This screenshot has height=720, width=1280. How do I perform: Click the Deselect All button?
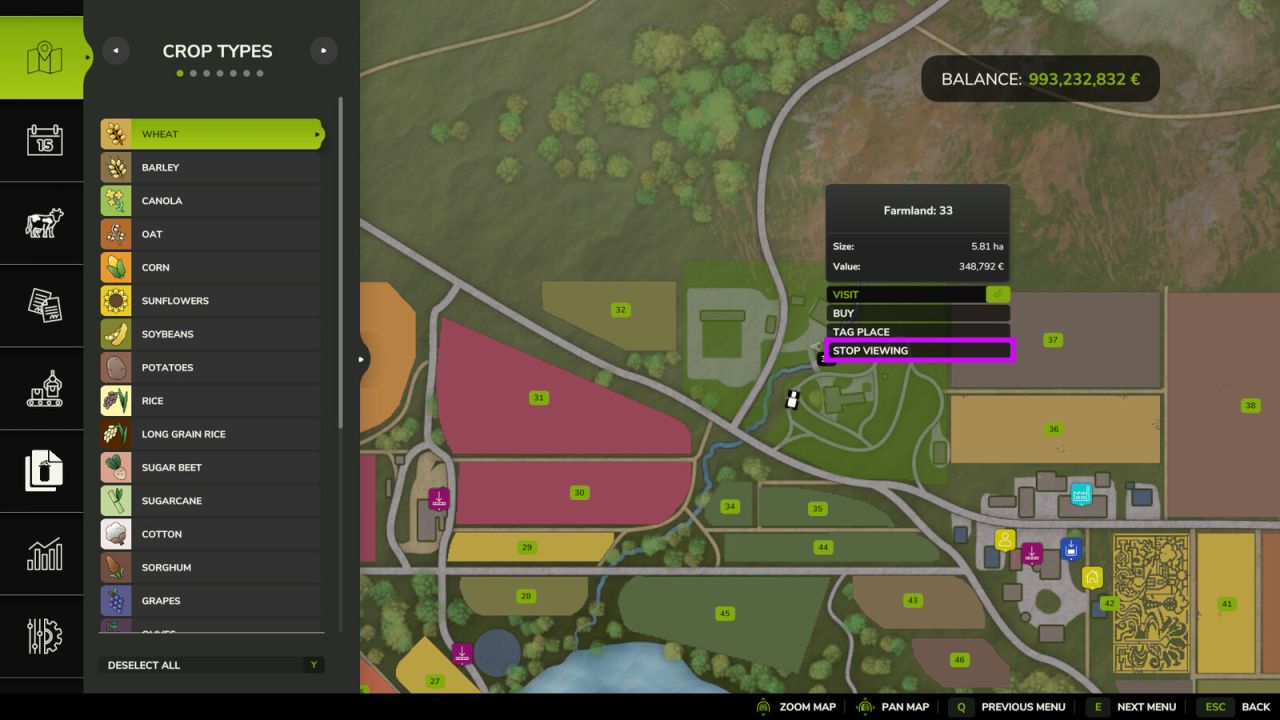pyautogui.click(x=212, y=665)
